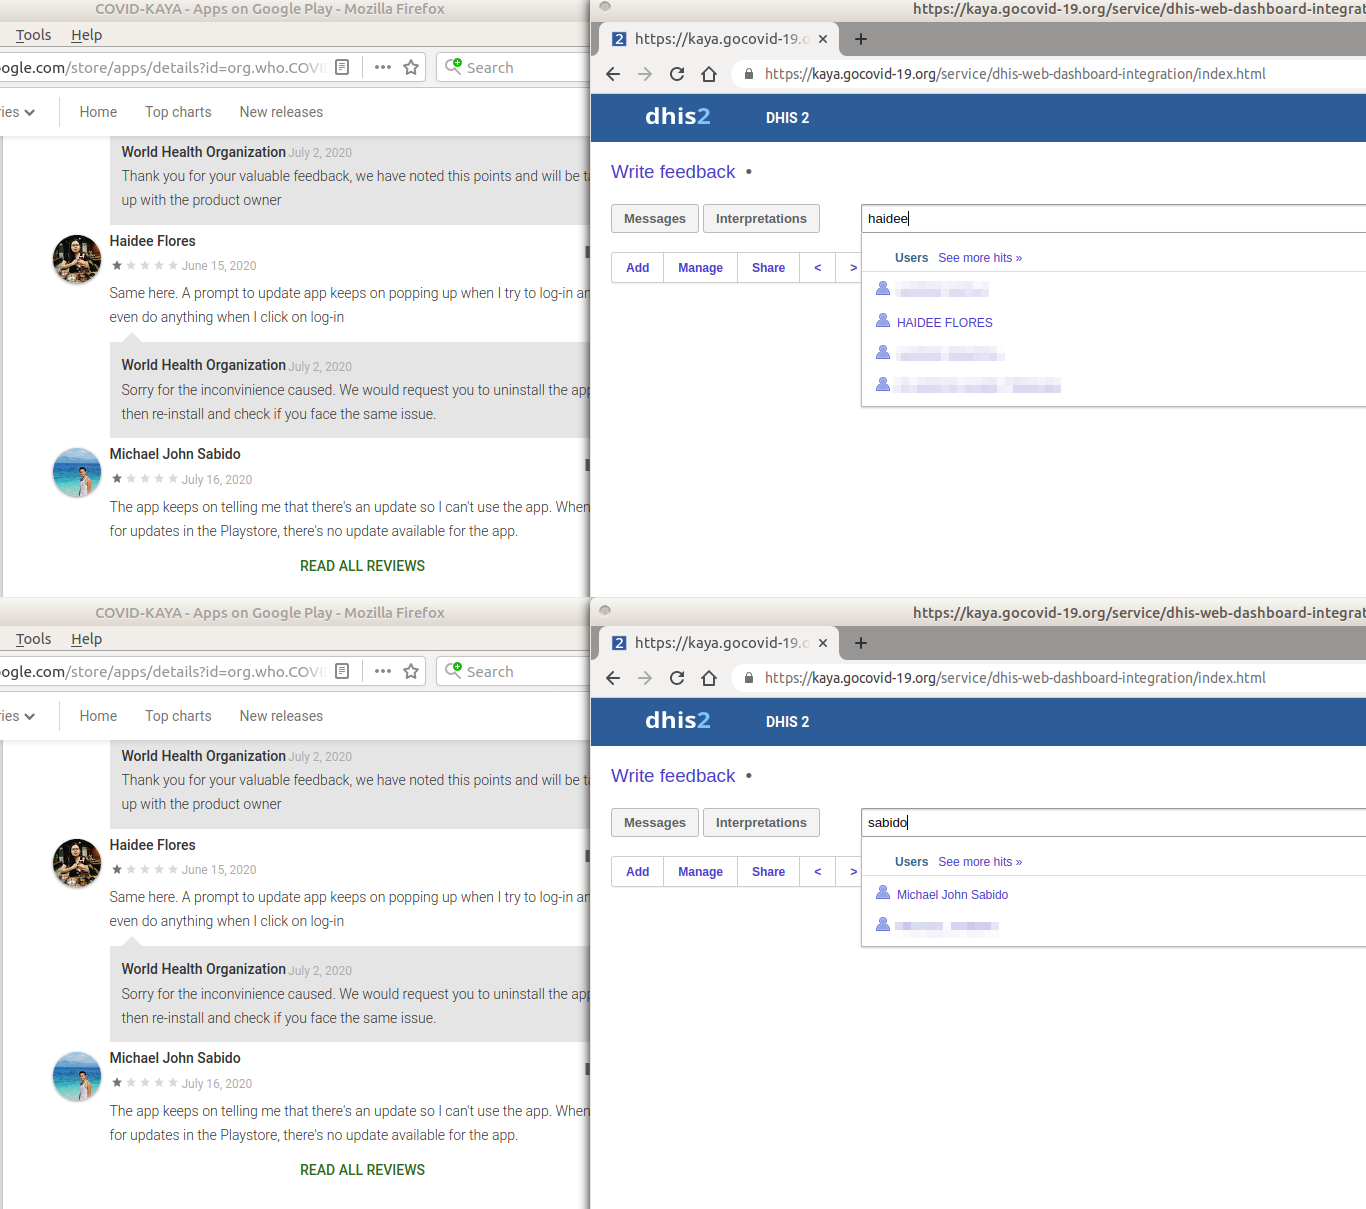Image resolution: width=1366 pixels, height=1209 pixels.
Task: Expand the categories chevron in the lower Play window
Action: click(29, 716)
